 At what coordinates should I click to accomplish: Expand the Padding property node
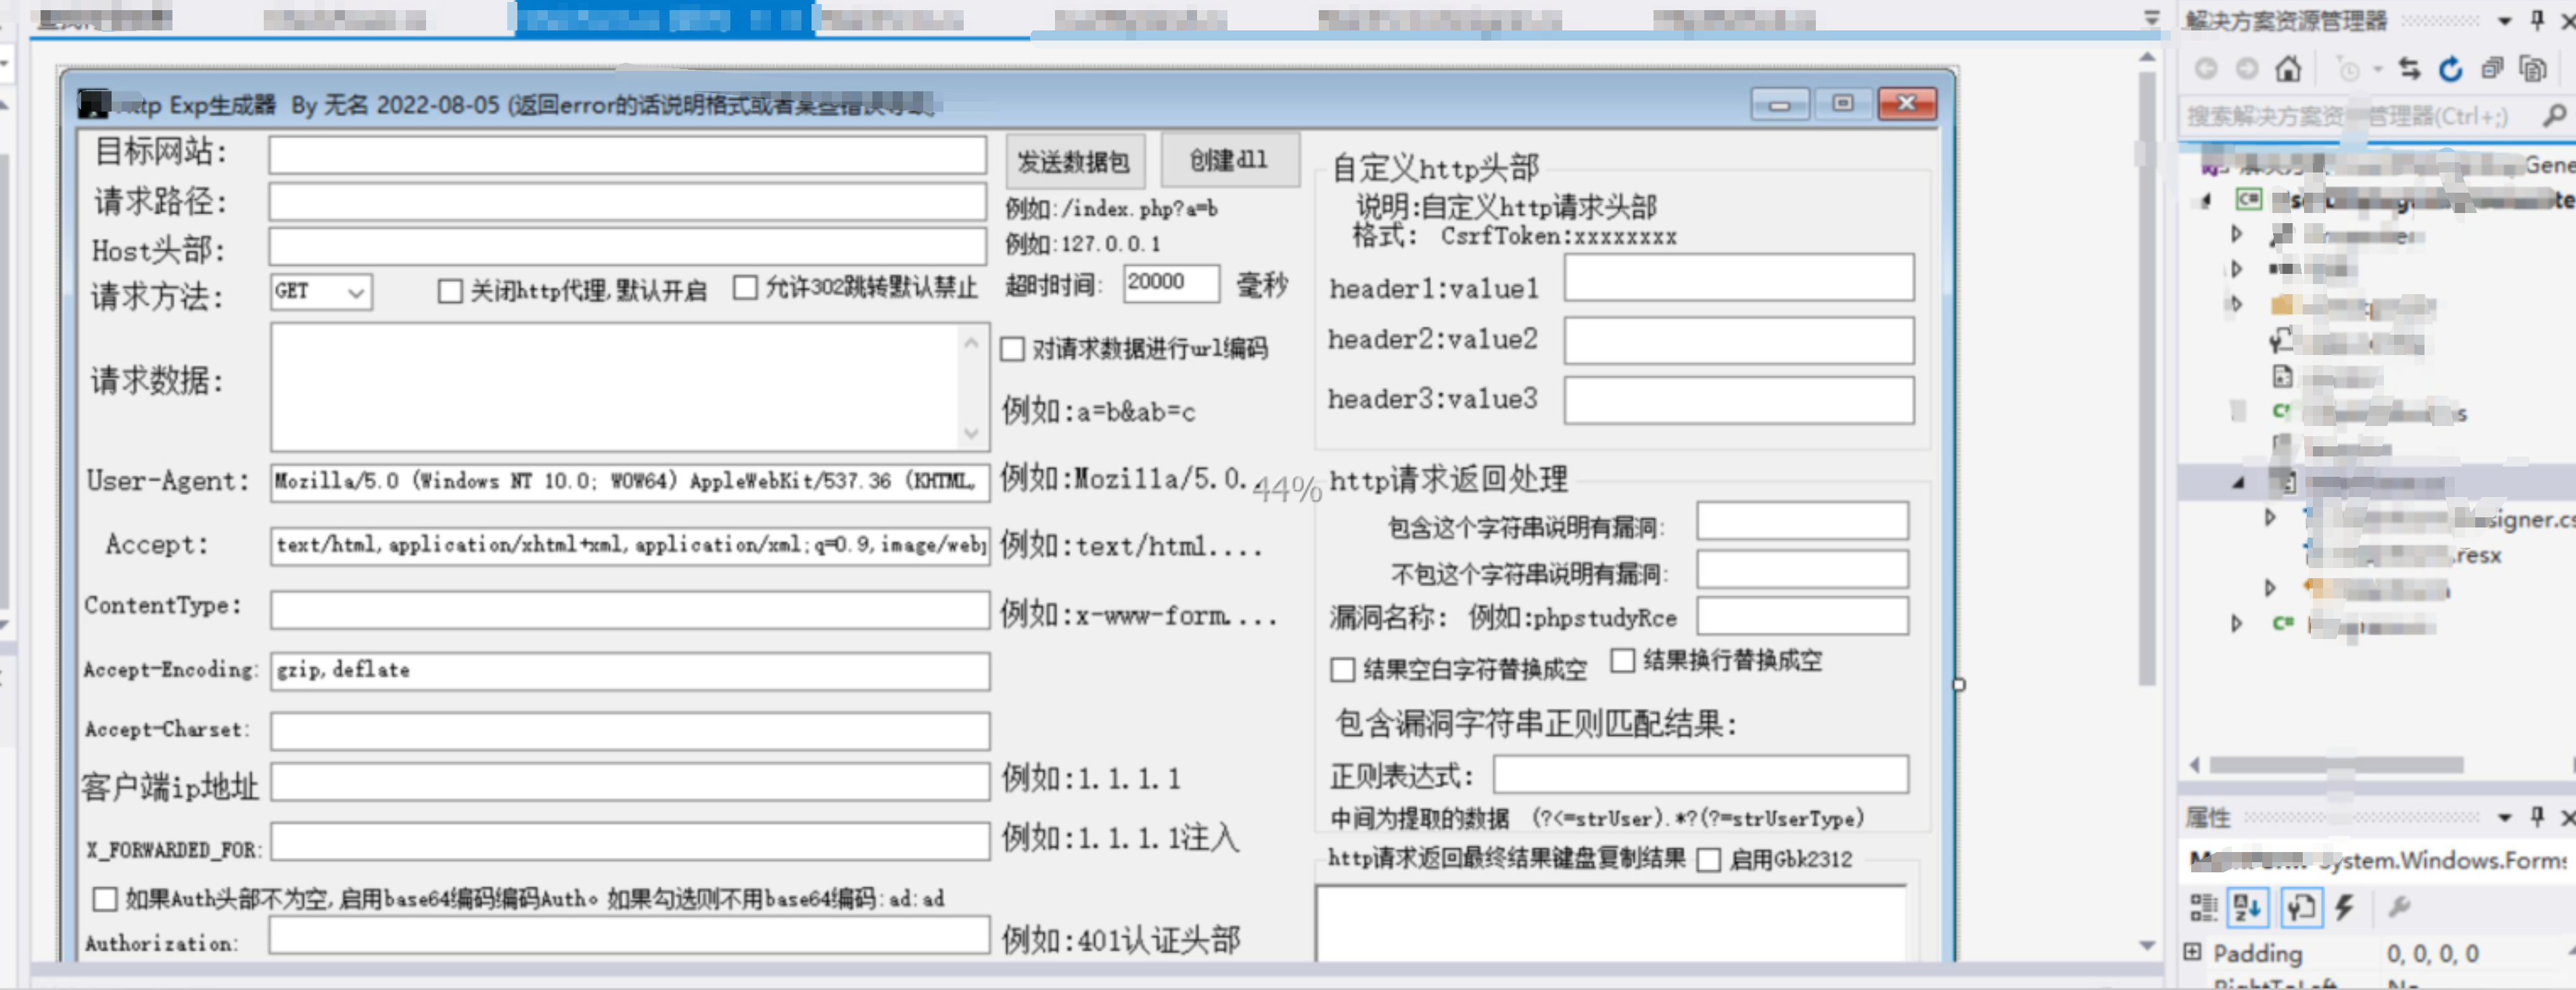[x=2193, y=952]
